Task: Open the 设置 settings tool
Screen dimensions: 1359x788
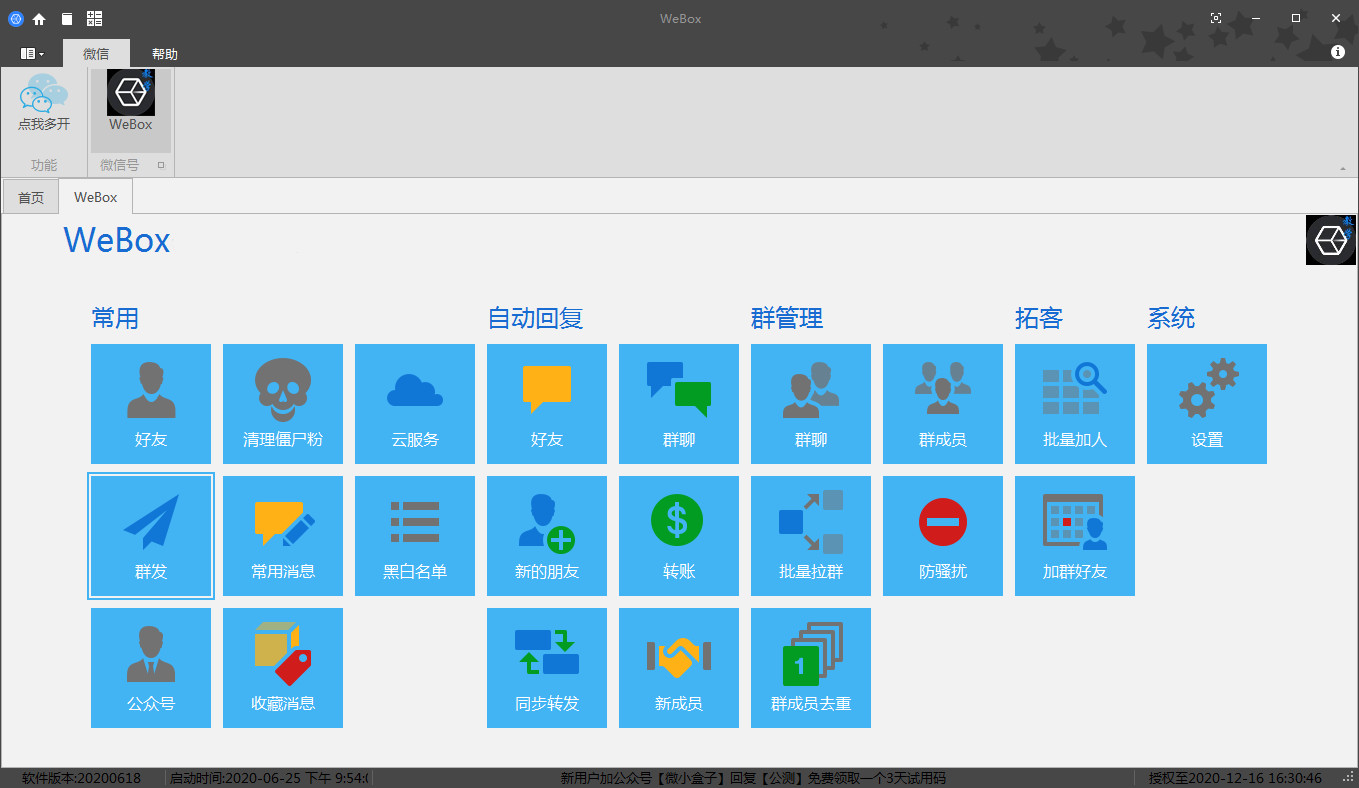Action: [1207, 404]
